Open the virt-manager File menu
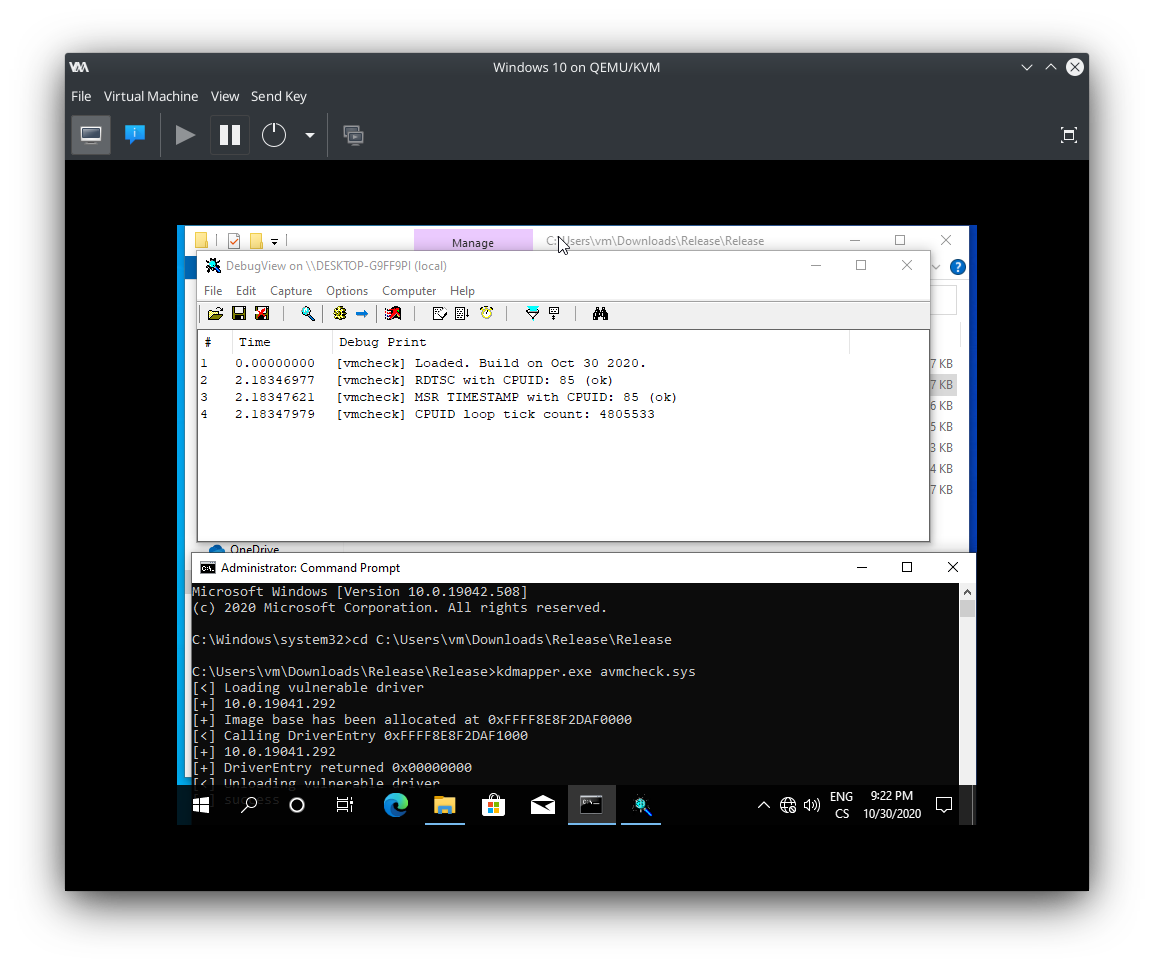The width and height of the screenshot is (1154, 968). tap(81, 96)
